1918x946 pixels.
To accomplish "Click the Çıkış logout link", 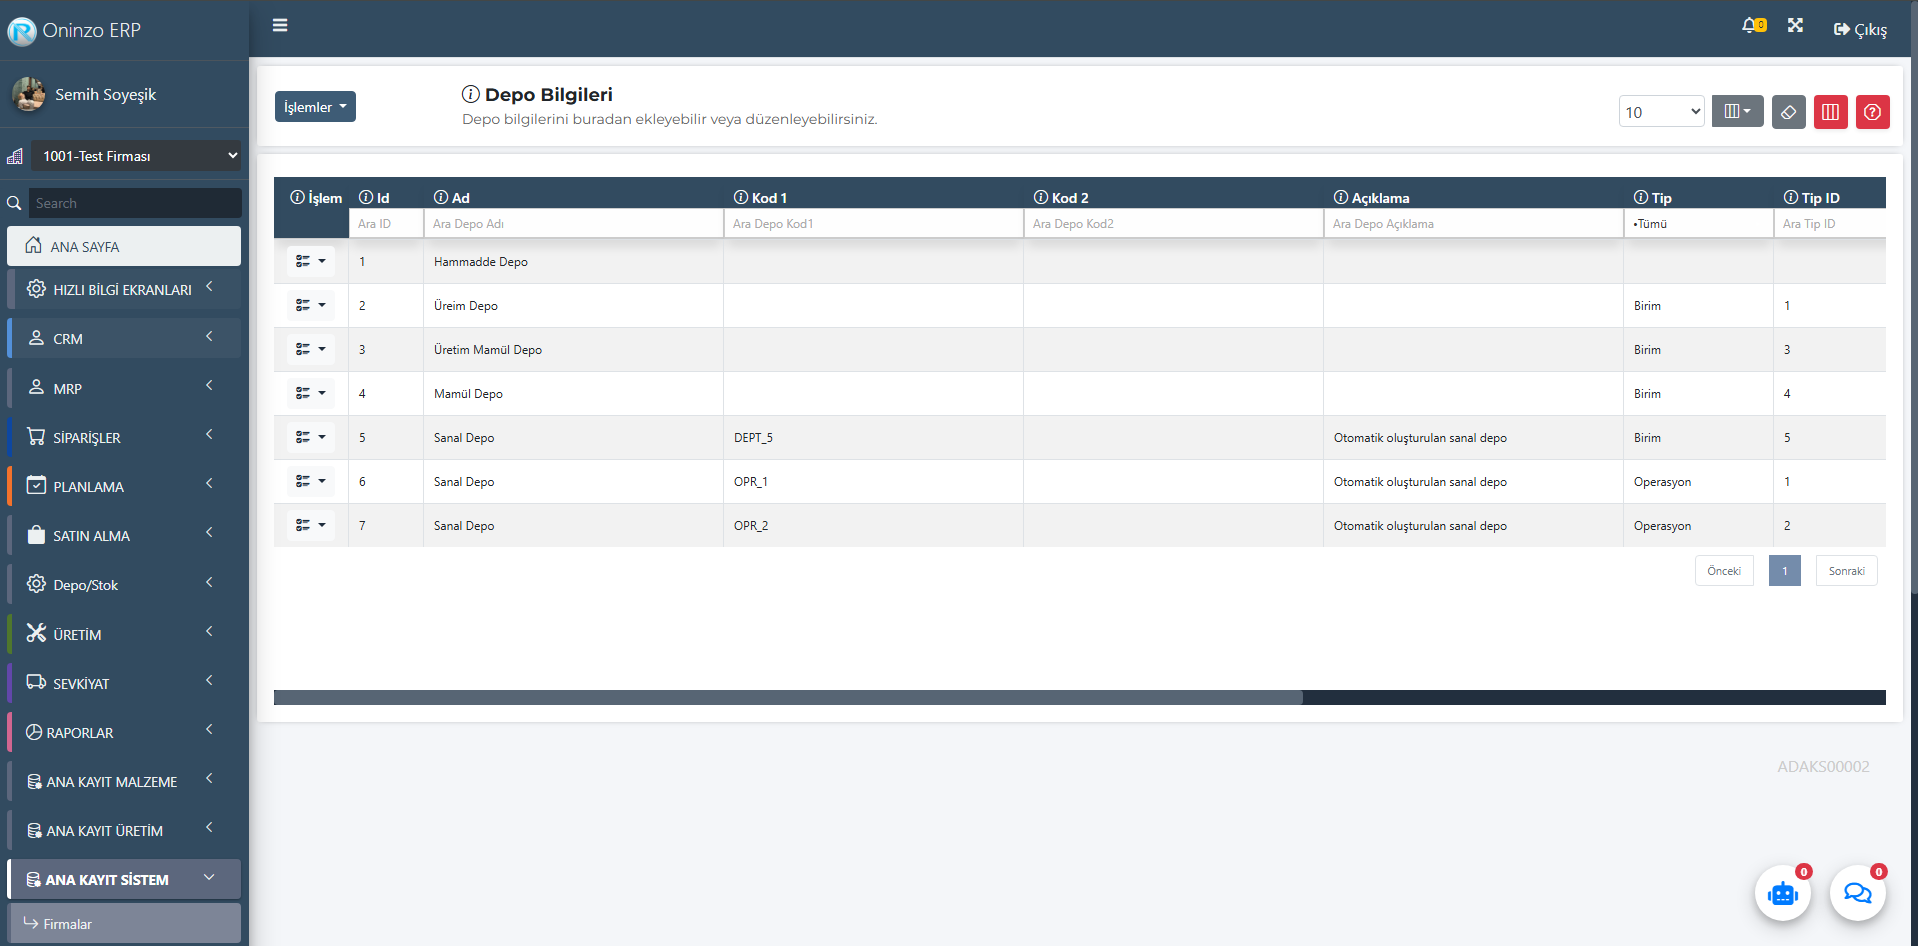I will (x=1860, y=30).
